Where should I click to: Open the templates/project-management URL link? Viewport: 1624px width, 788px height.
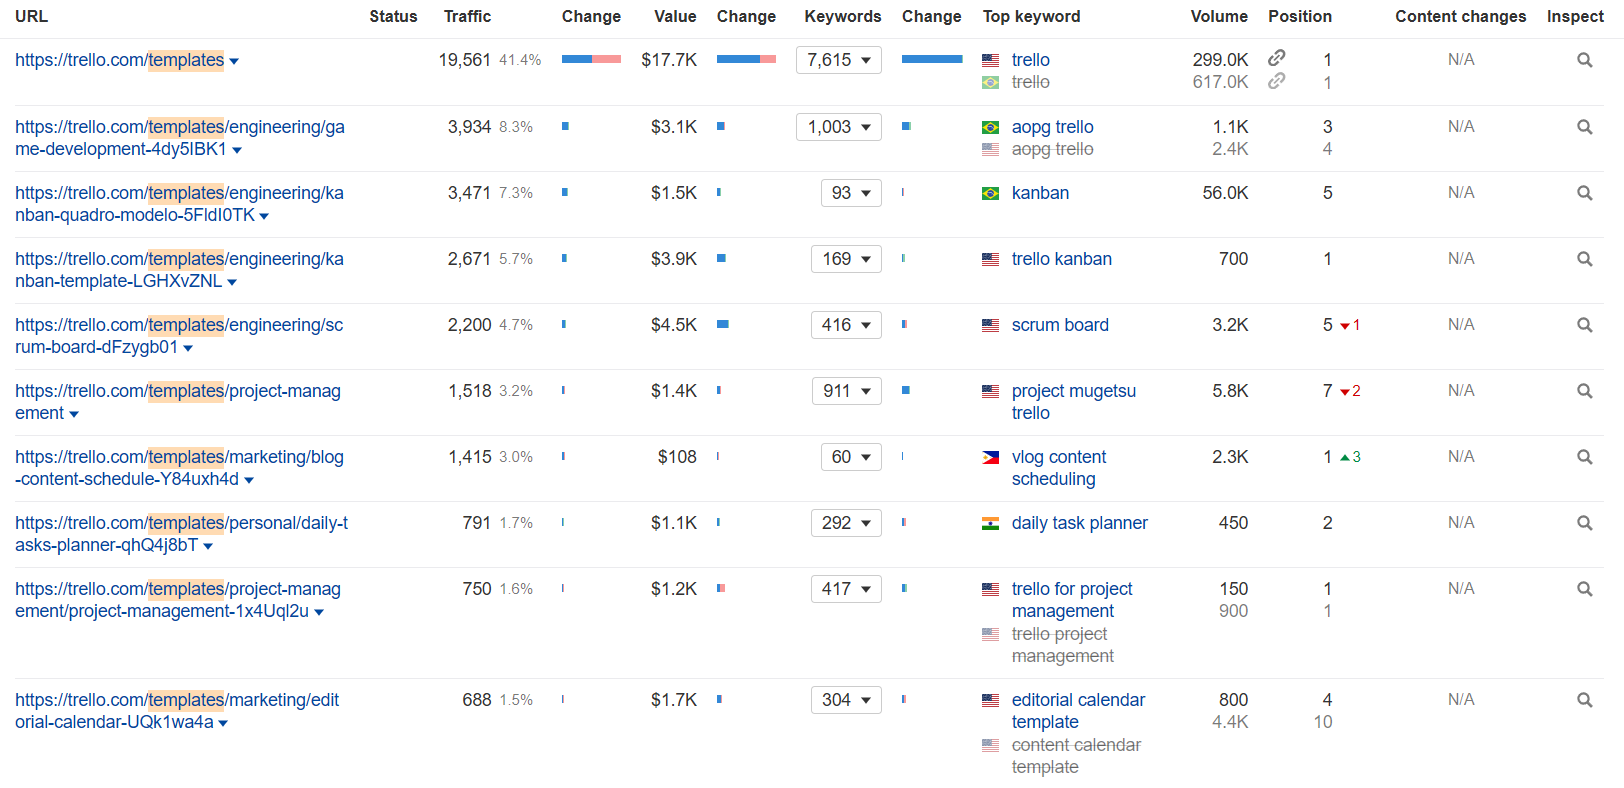pyautogui.click(x=178, y=402)
